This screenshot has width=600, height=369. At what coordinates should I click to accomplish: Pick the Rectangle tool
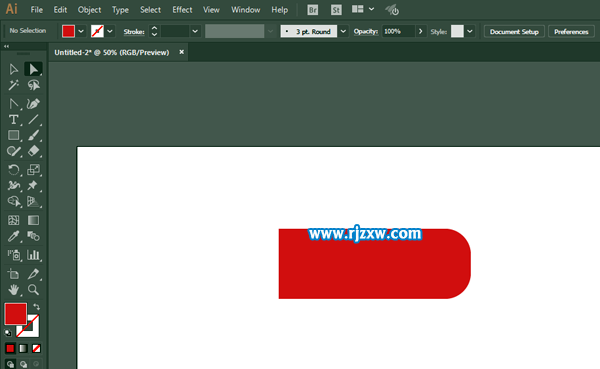(x=13, y=135)
